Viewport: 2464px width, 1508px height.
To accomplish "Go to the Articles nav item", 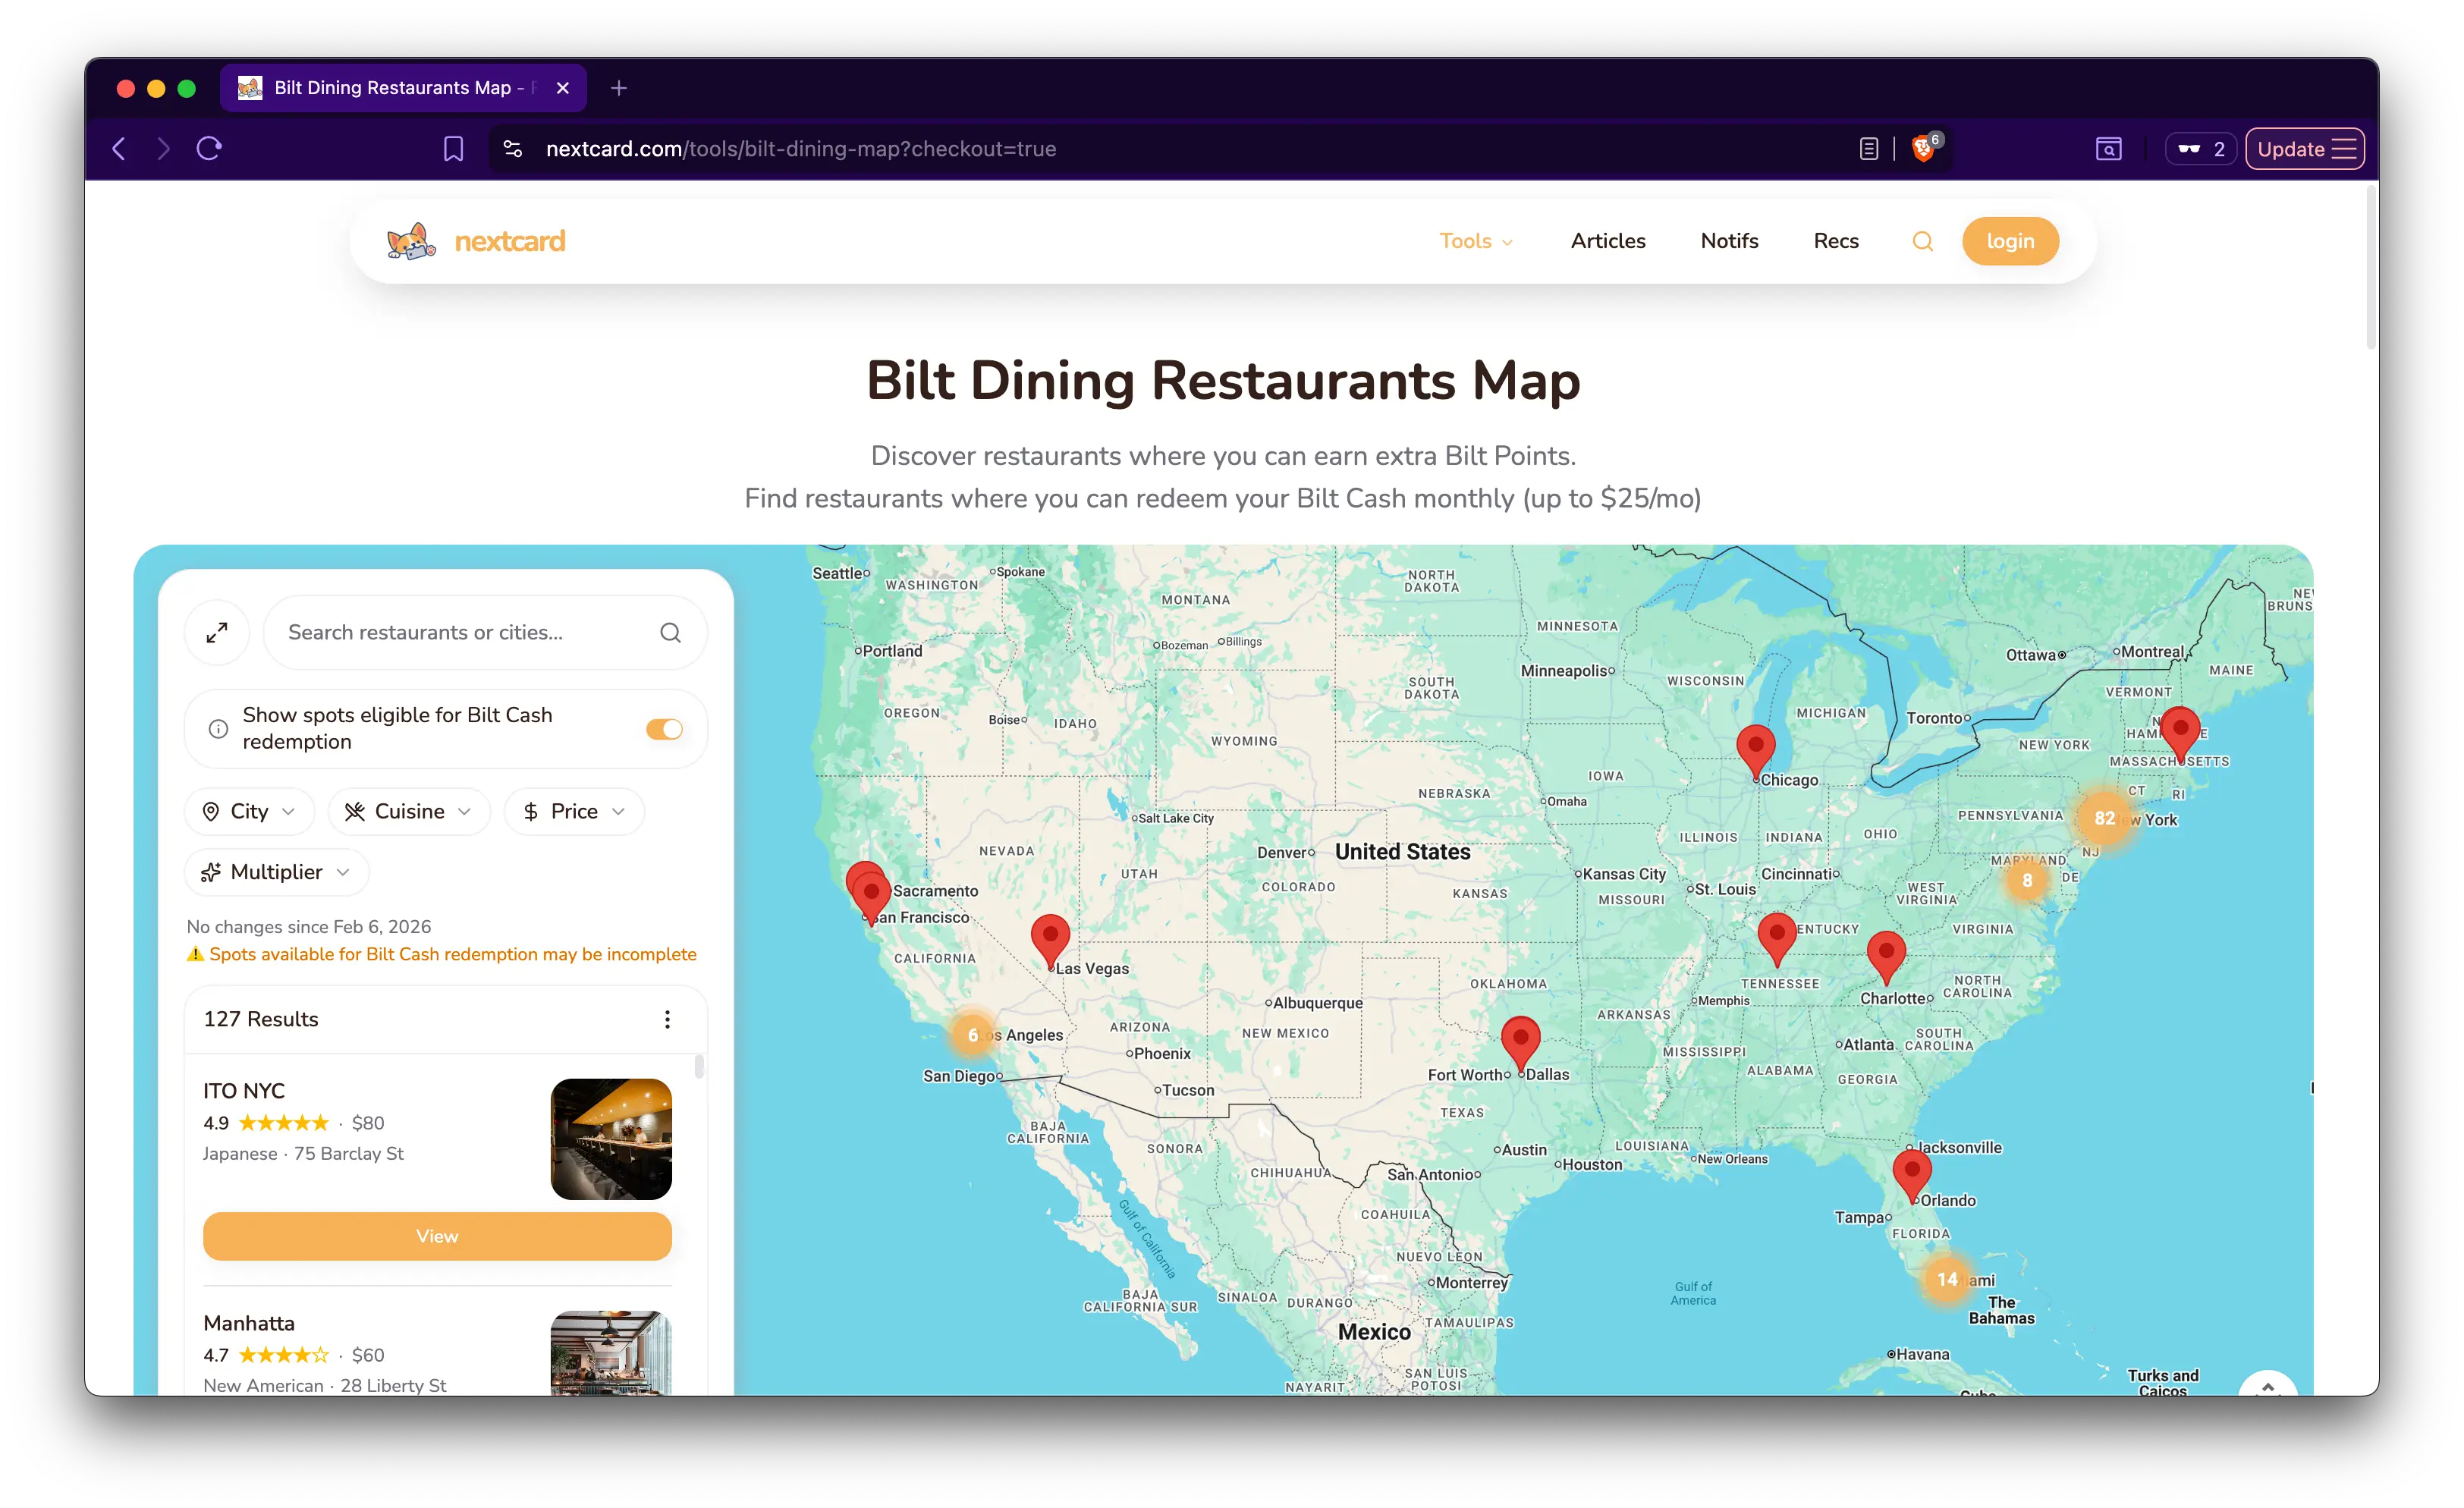I will (x=1607, y=241).
